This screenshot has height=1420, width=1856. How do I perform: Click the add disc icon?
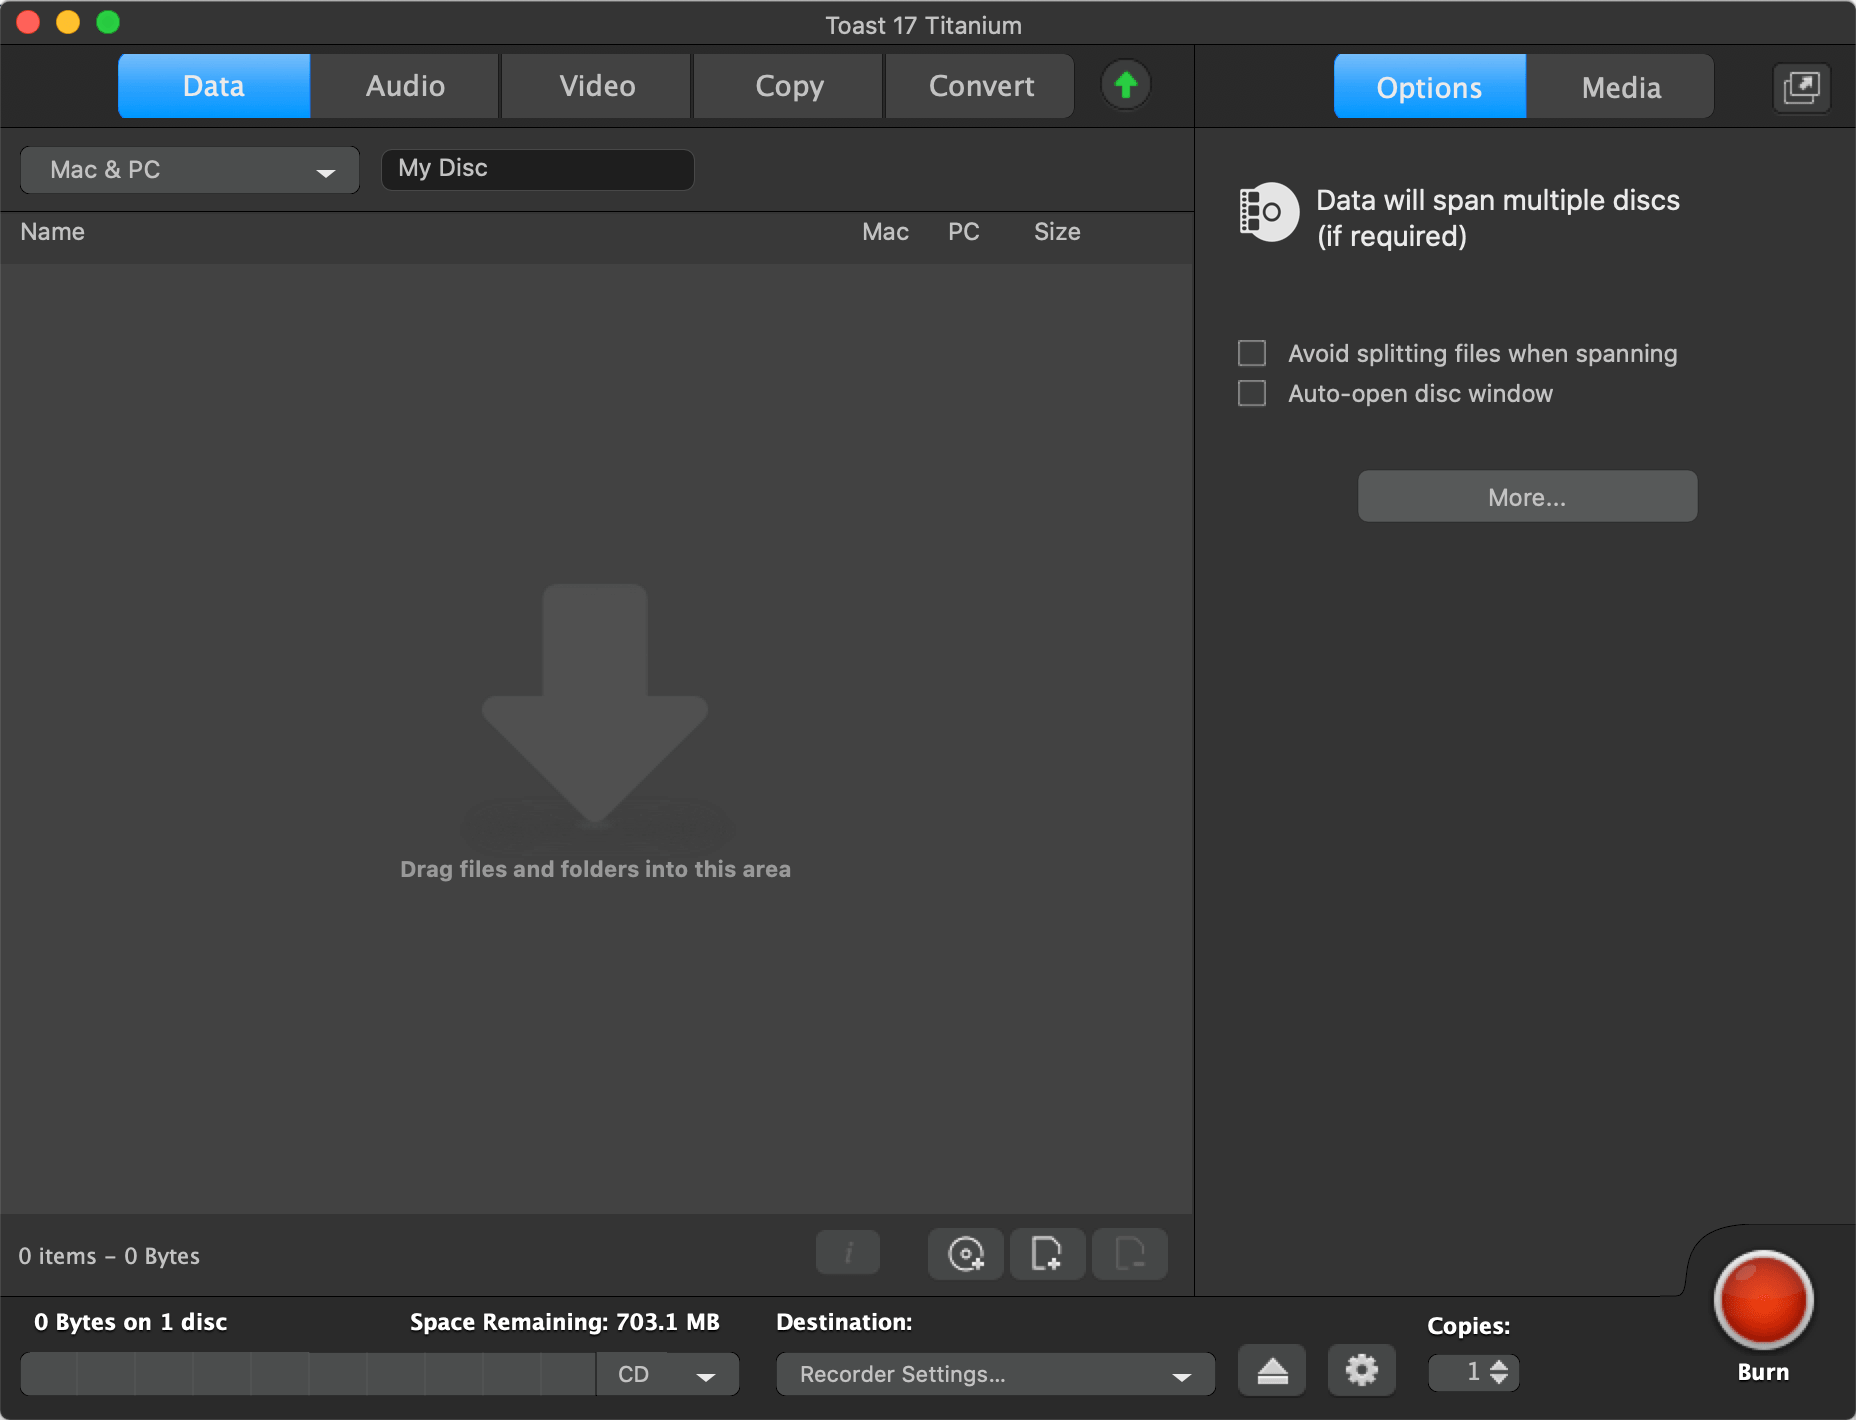coord(965,1254)
